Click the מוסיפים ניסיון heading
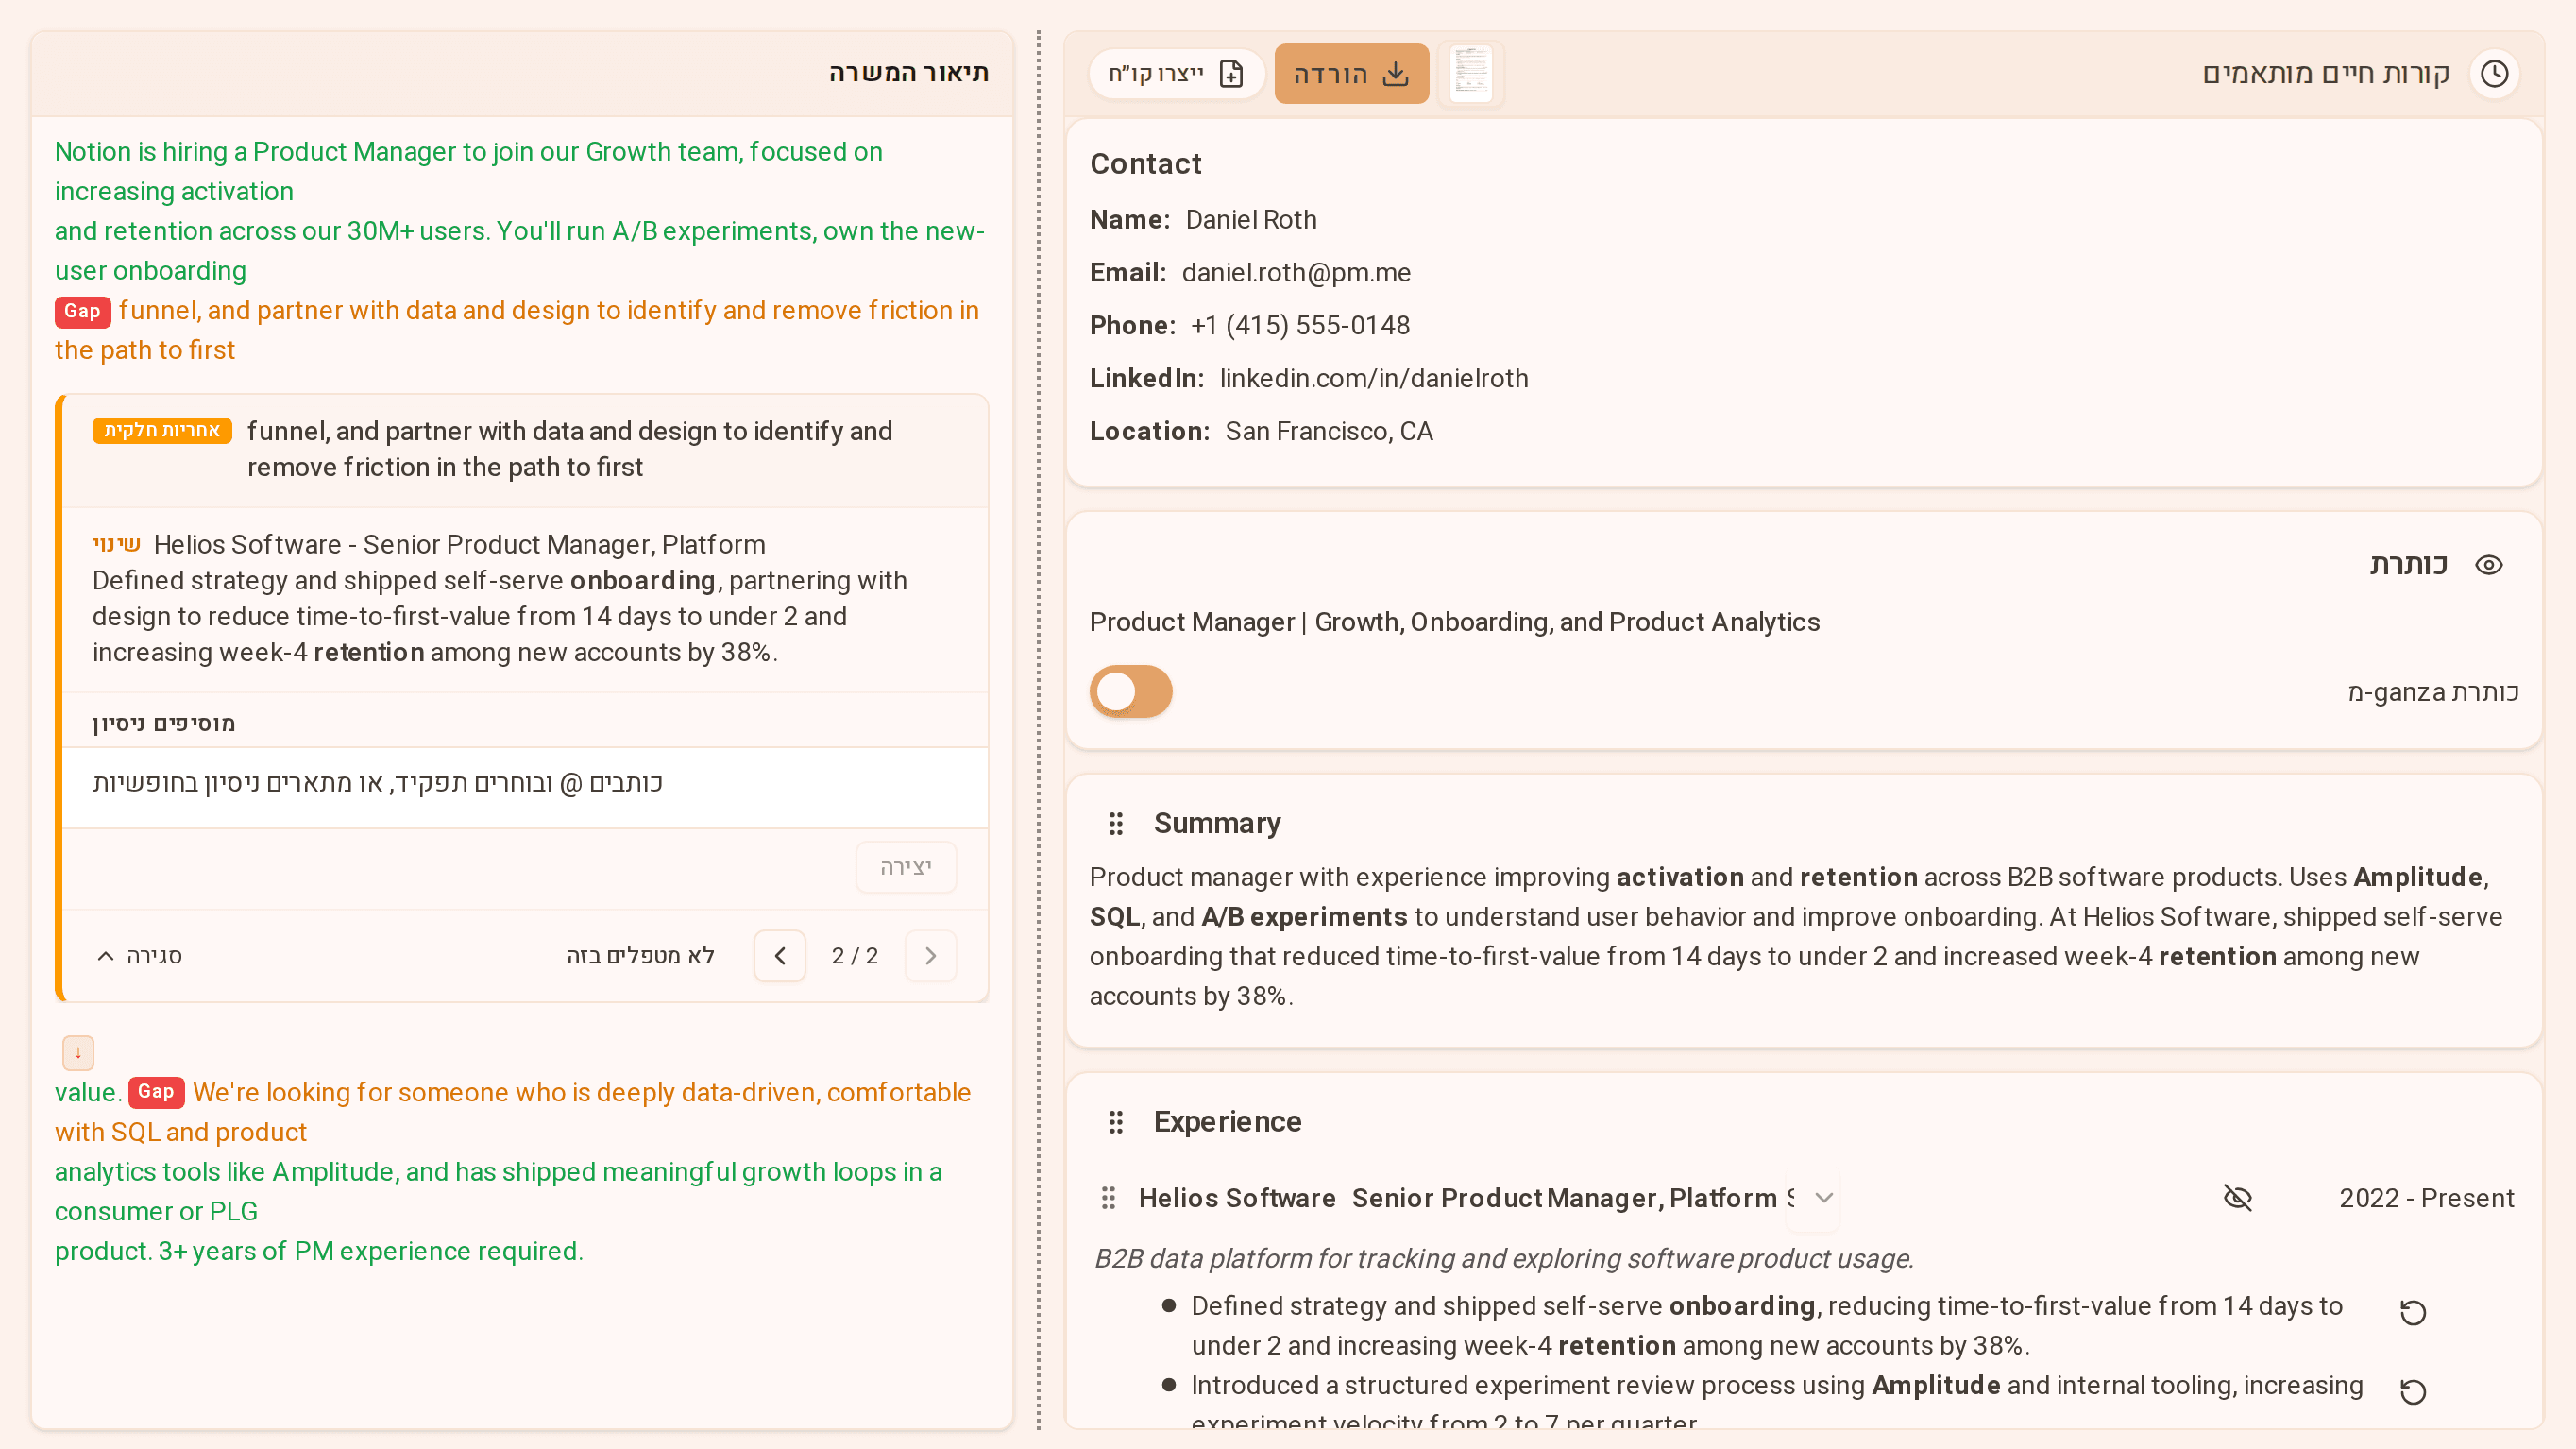Viewport: 2576px width, 1449px height. [164, 723]
